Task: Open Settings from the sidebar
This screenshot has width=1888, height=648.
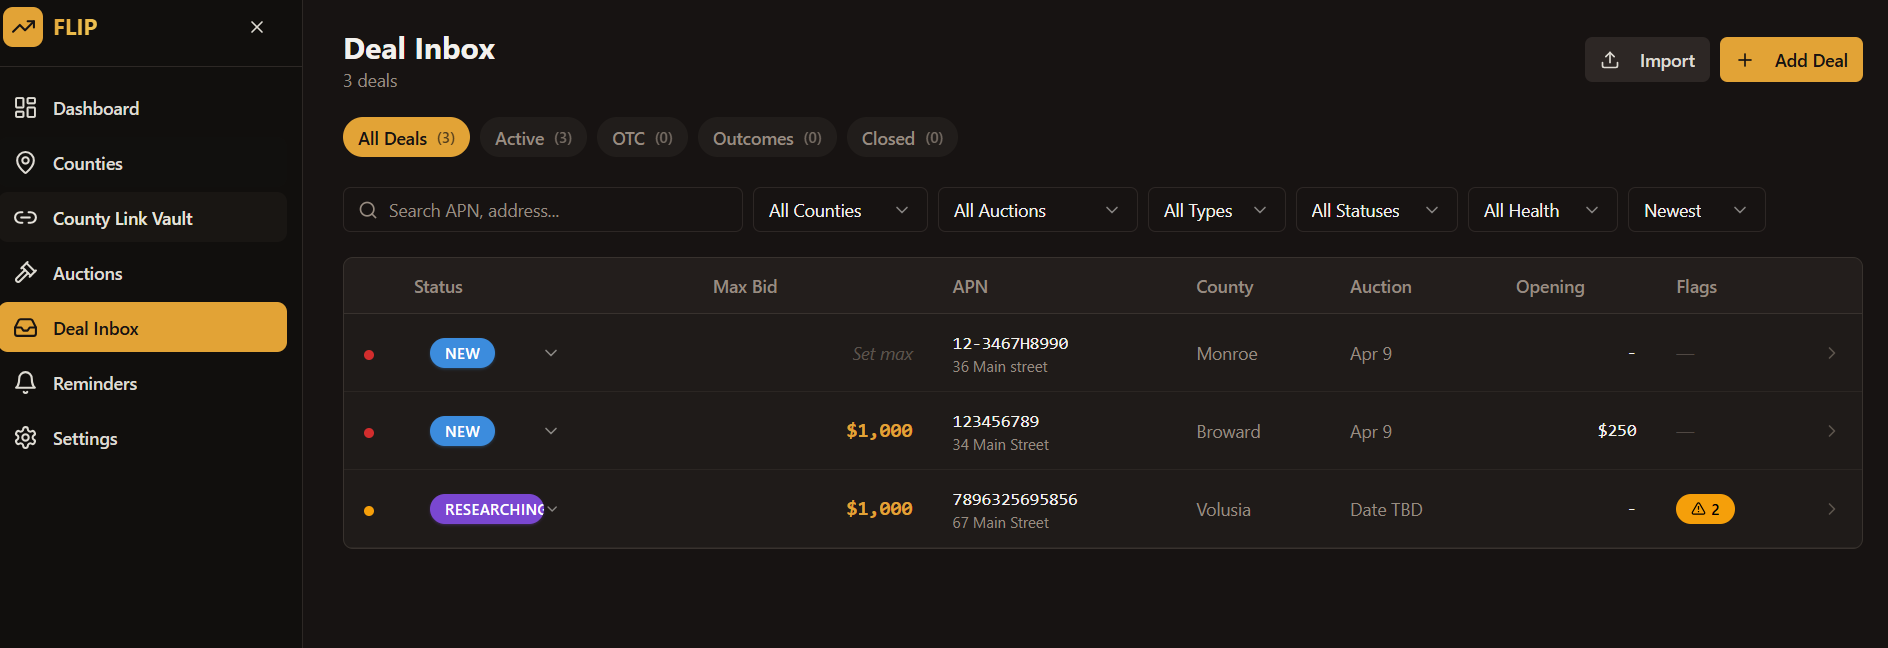Action: click(144, 438)
